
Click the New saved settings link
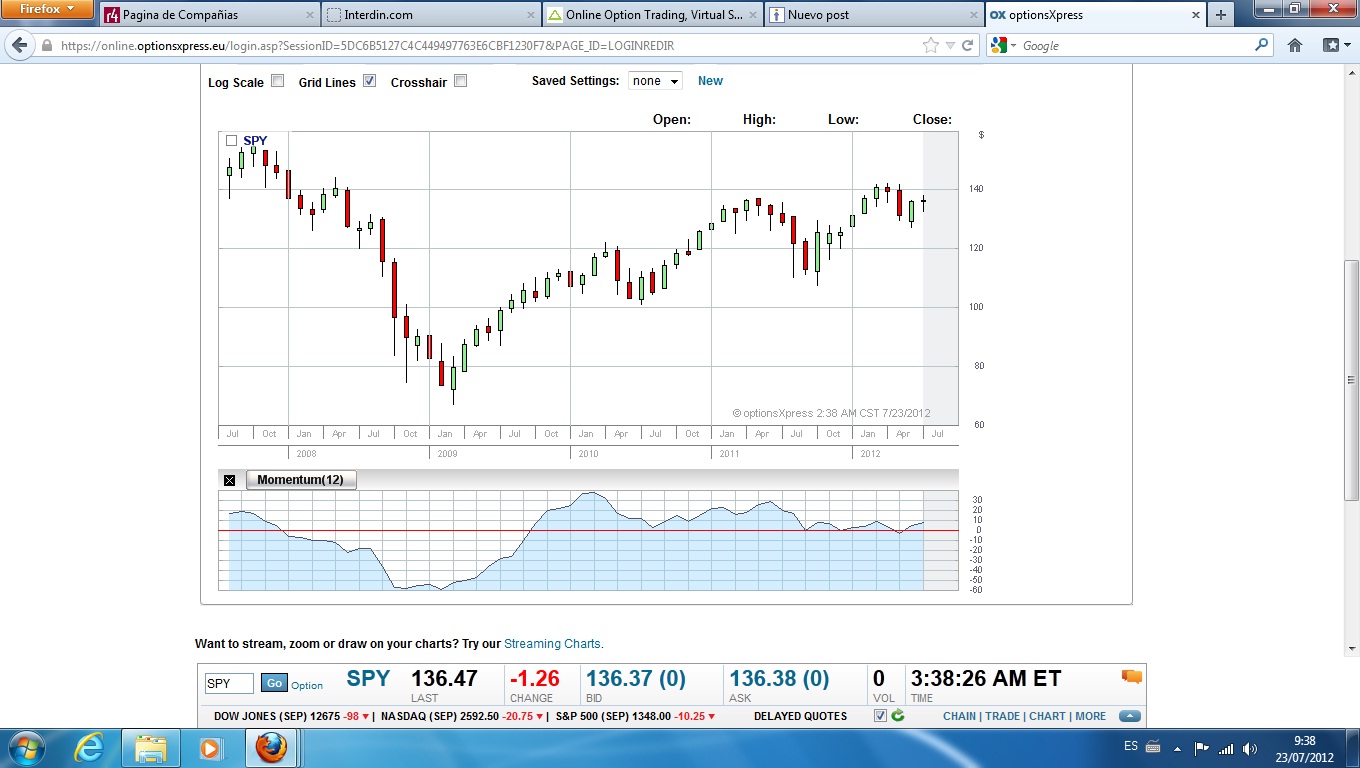(710, 81)
